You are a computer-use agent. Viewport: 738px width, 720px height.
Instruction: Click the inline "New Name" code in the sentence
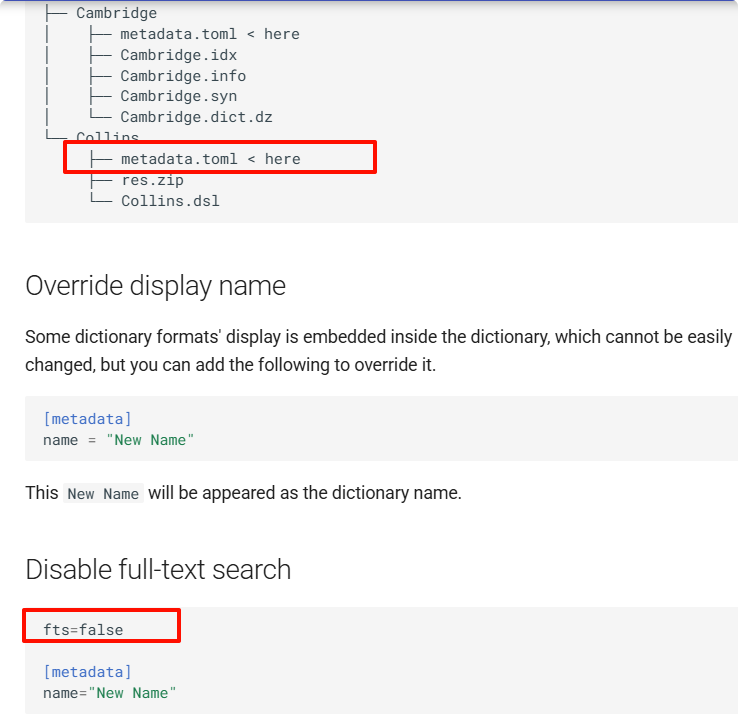click(103, 494)
